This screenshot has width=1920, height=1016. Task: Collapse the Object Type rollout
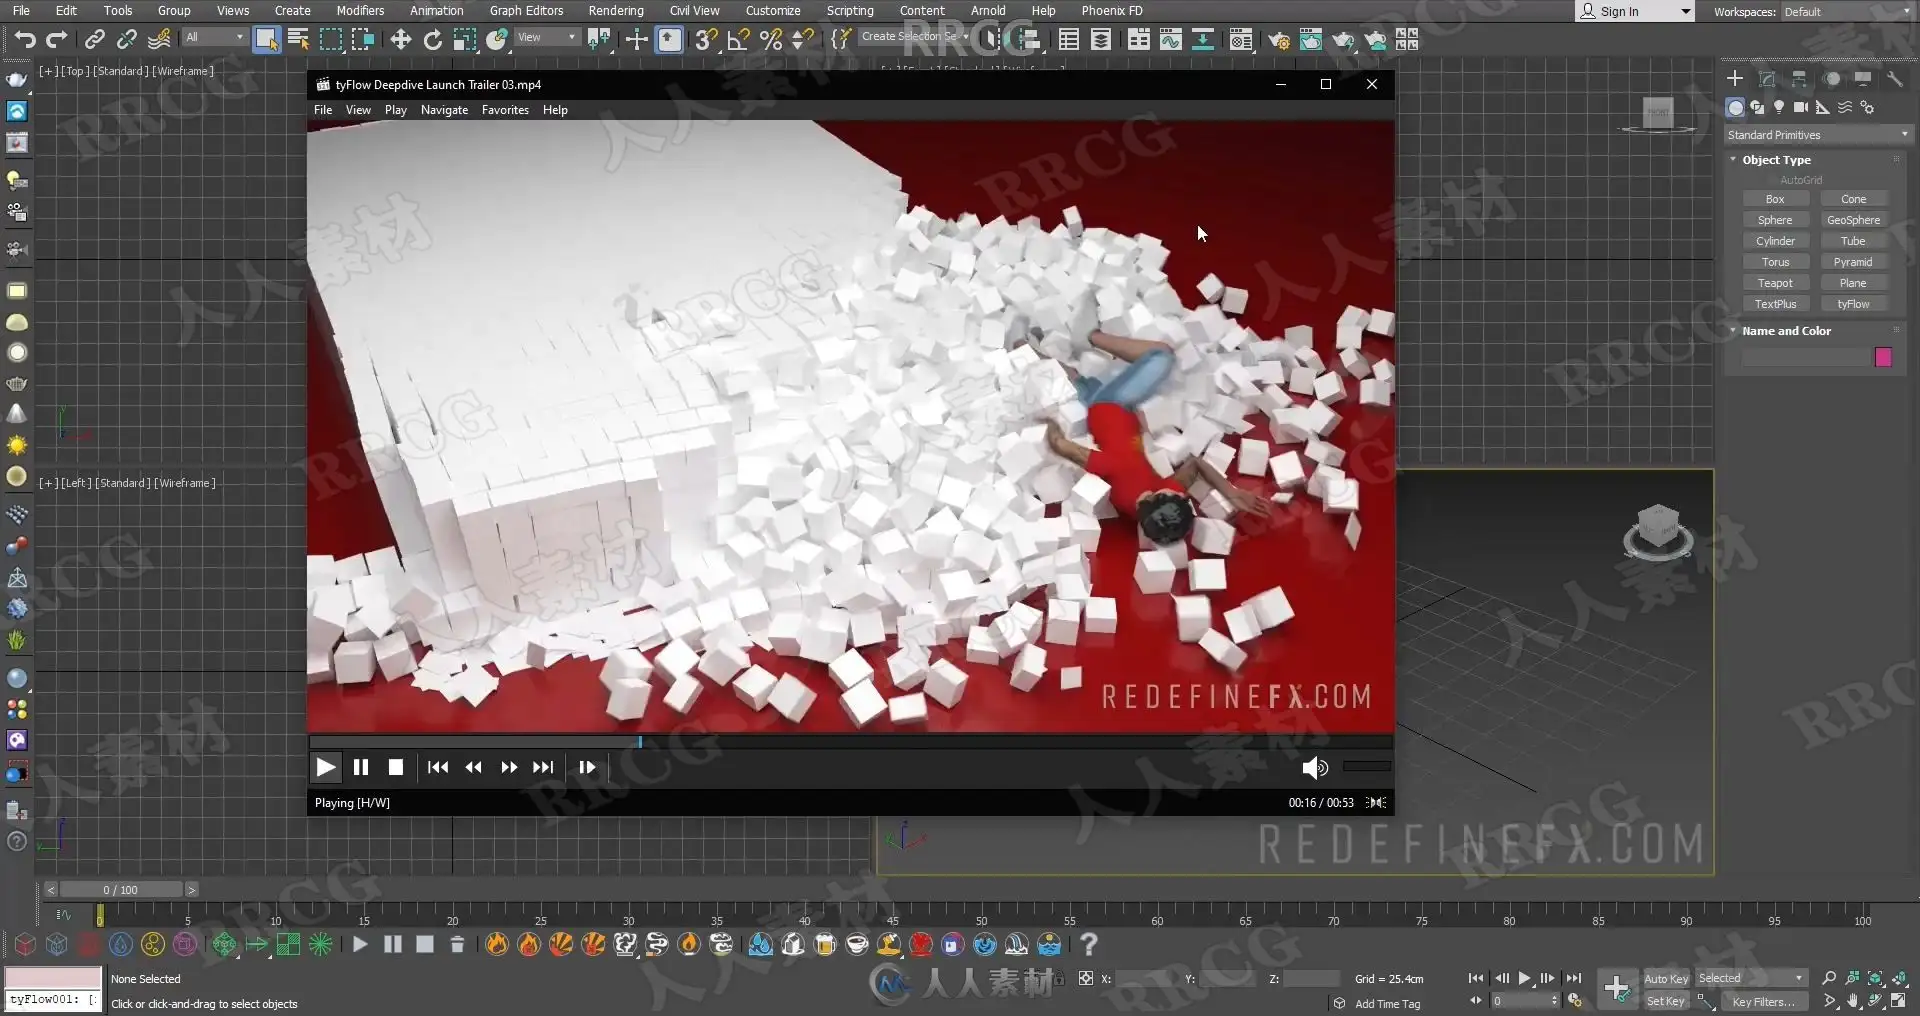tap(1776, 160)
